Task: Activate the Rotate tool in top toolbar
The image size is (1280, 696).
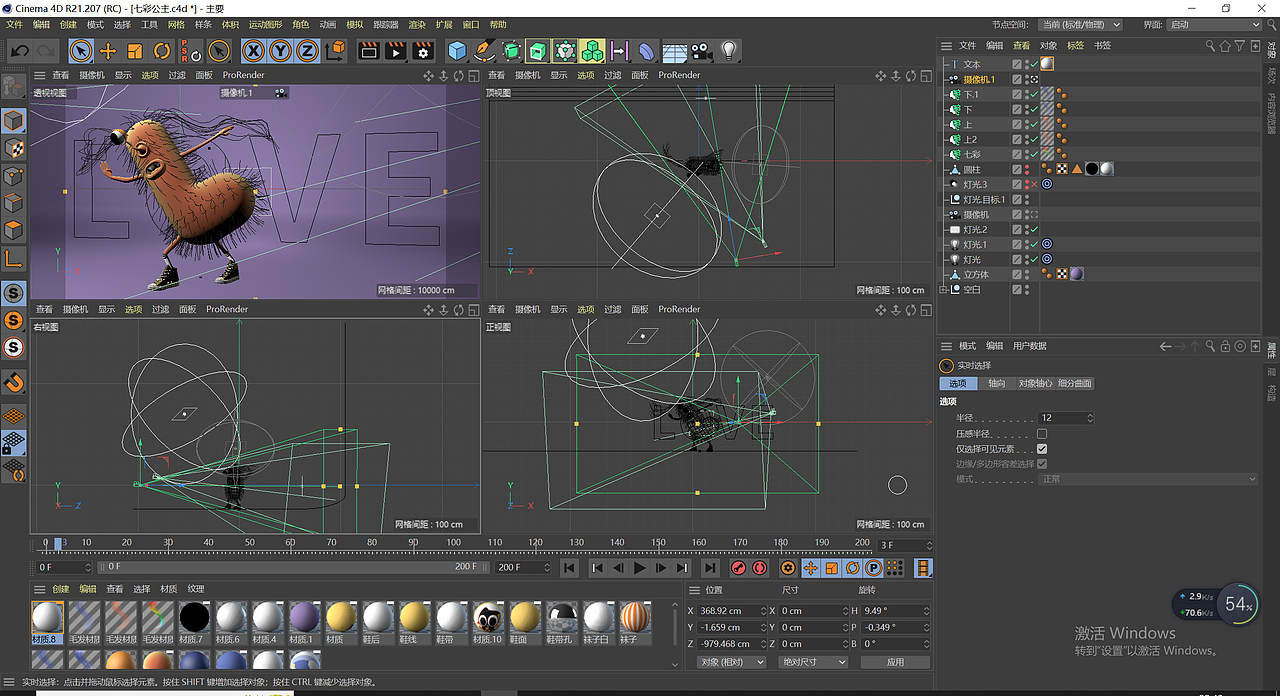Action: [162, 51]
